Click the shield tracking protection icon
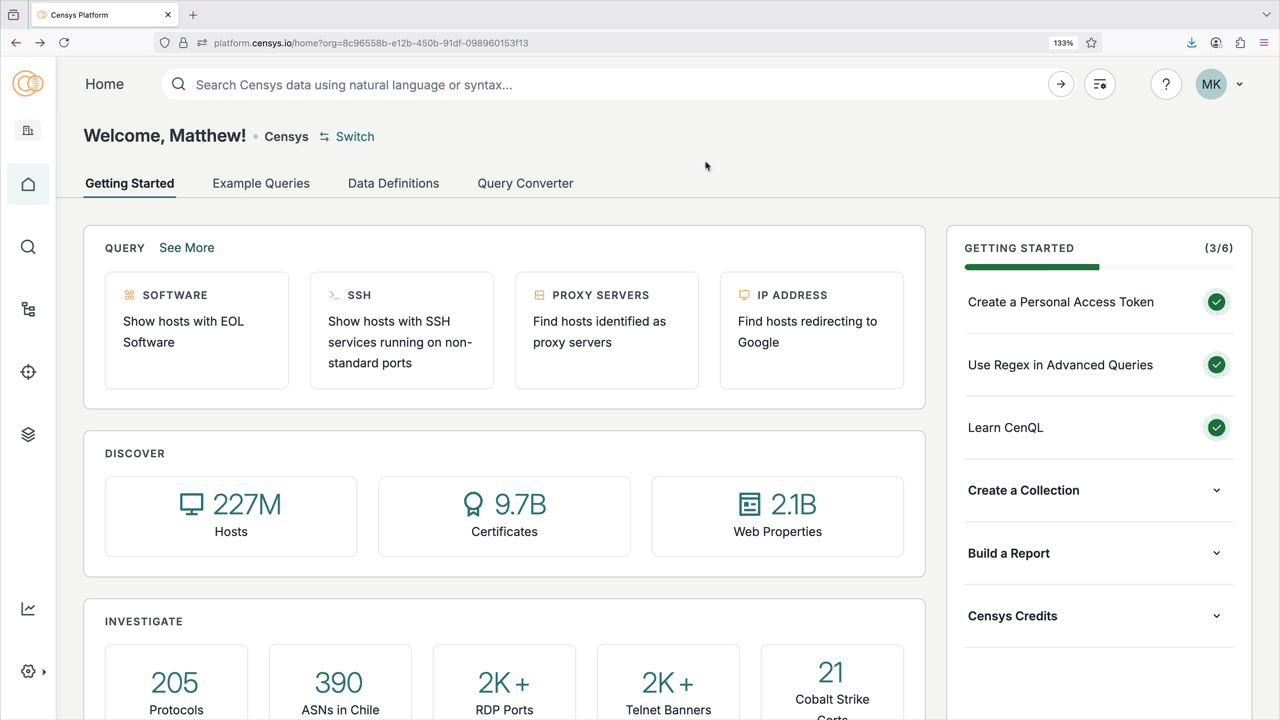This screenshot has height=720, width=1280. (164, 43)
